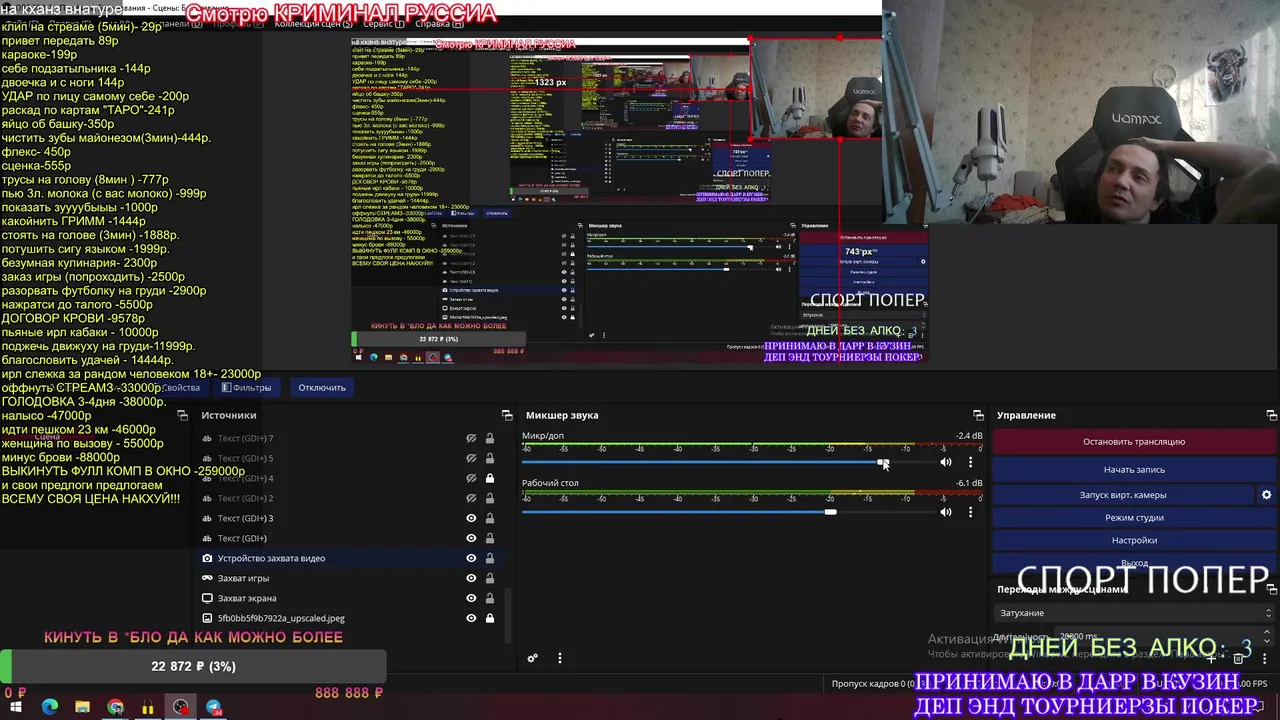
Task: Click the Микр/доп volume slider handle
Action: click(x=883, y=462)
